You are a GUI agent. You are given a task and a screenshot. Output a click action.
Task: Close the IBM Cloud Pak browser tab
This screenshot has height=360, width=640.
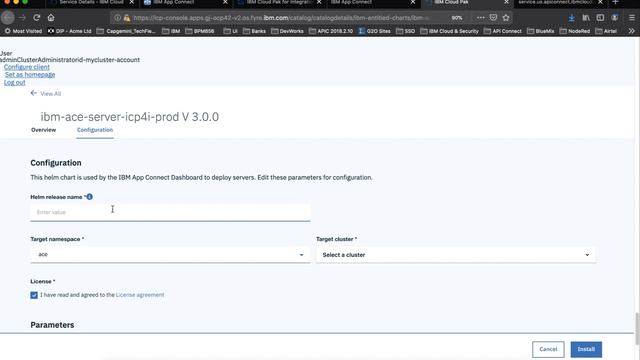(x=506, y=2)
